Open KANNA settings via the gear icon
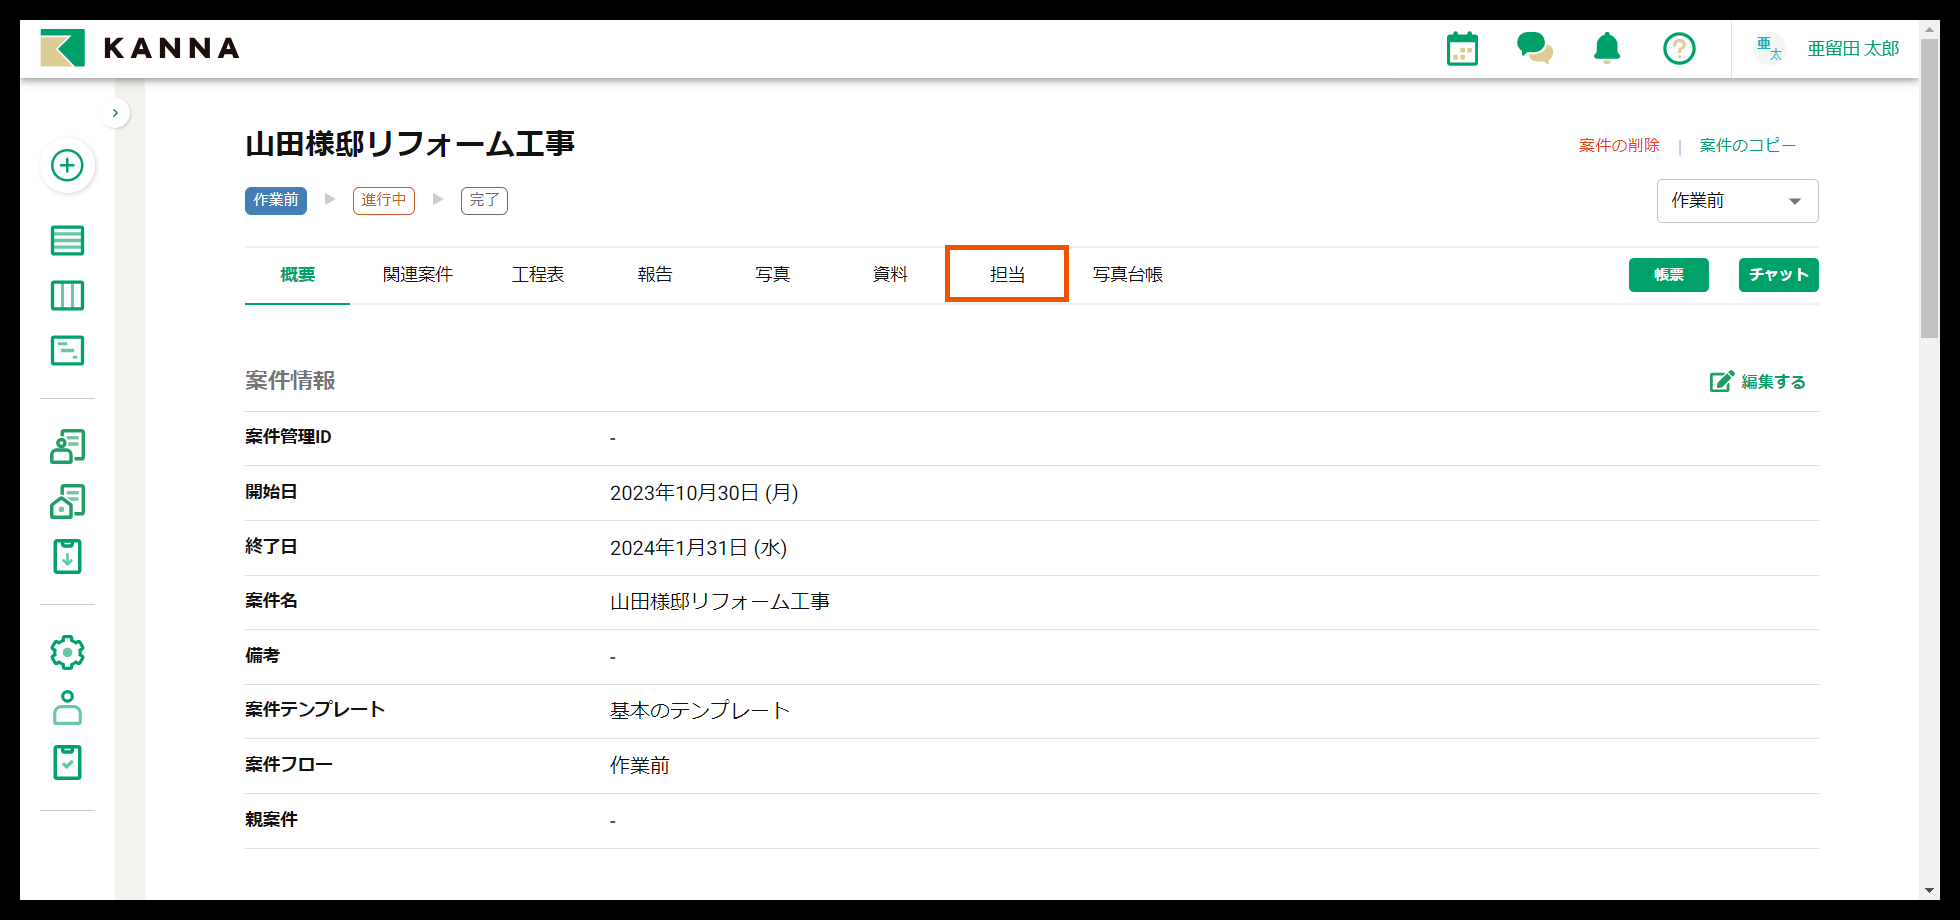This screenshot has height=920, width=1960. coord(67,652)
